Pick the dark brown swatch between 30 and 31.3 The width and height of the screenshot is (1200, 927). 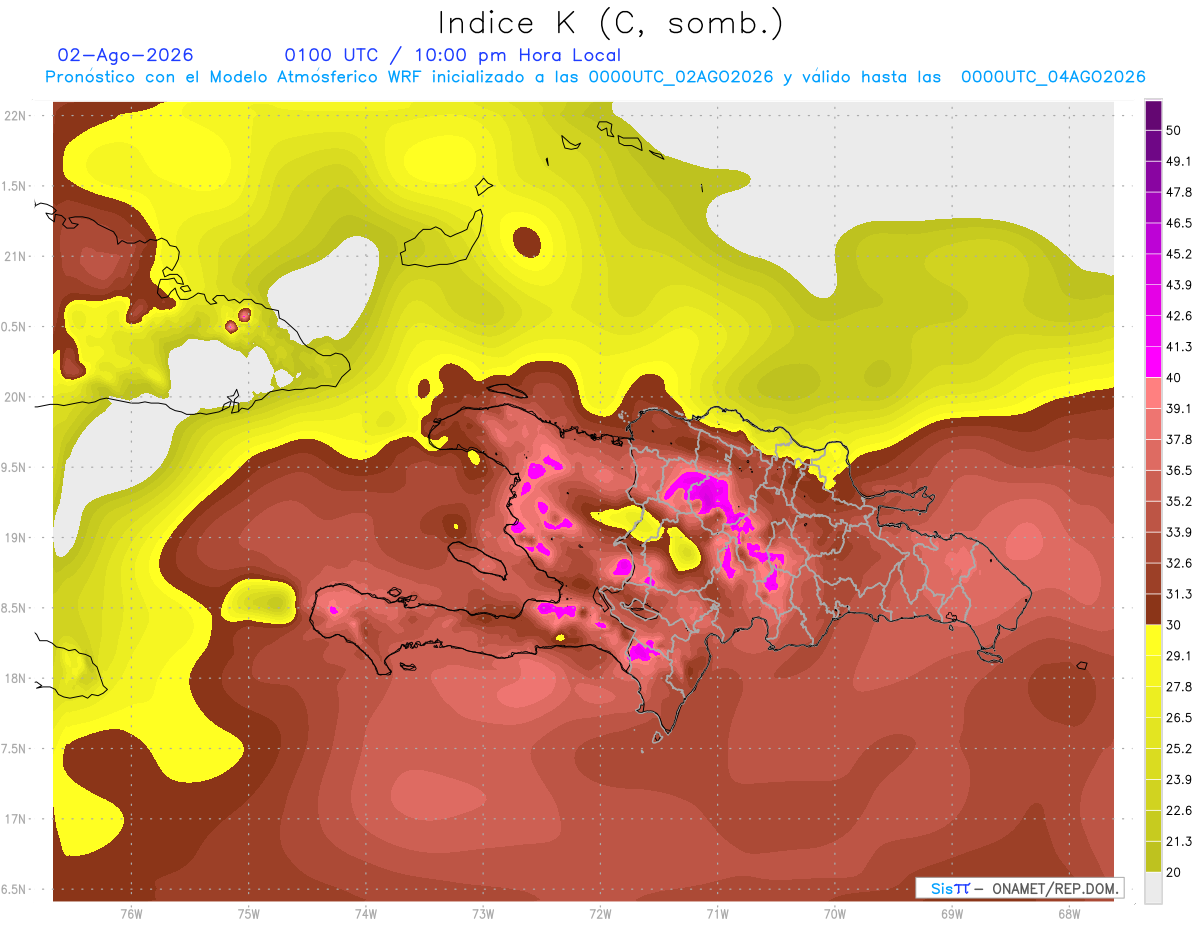1153,609
